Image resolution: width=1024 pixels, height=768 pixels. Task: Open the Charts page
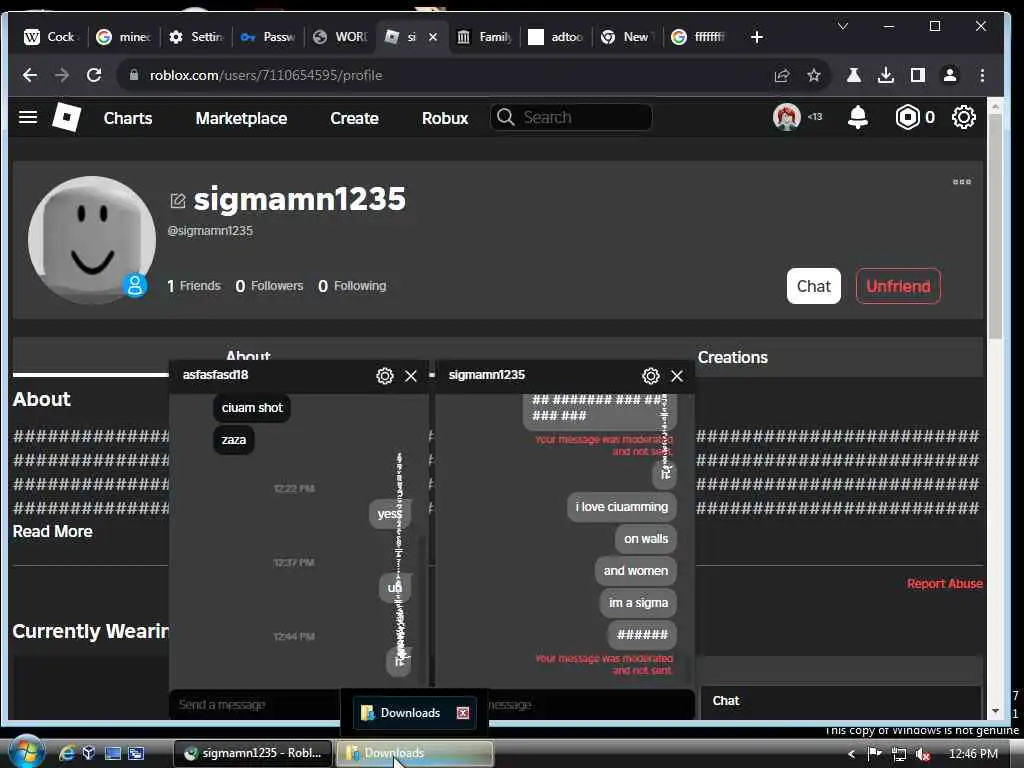pos(128,118)
